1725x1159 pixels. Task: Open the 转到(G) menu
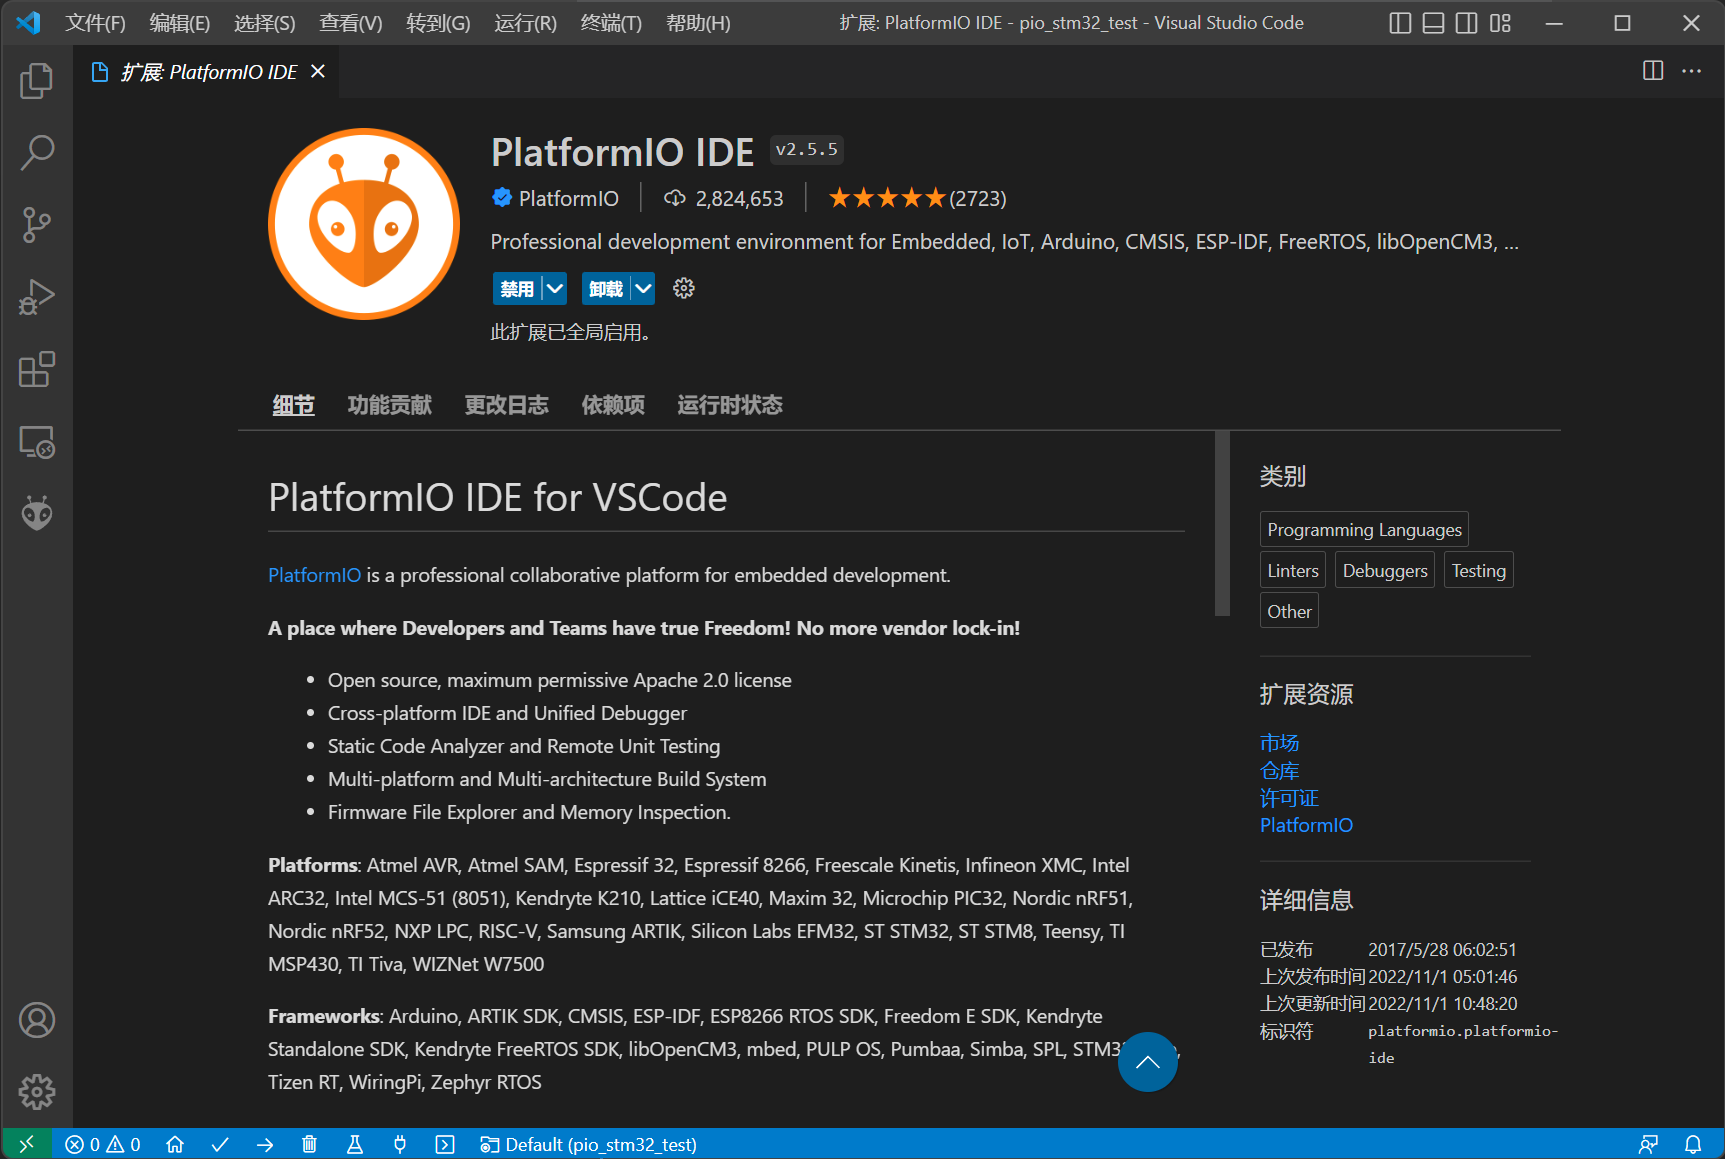coord(438,23)
